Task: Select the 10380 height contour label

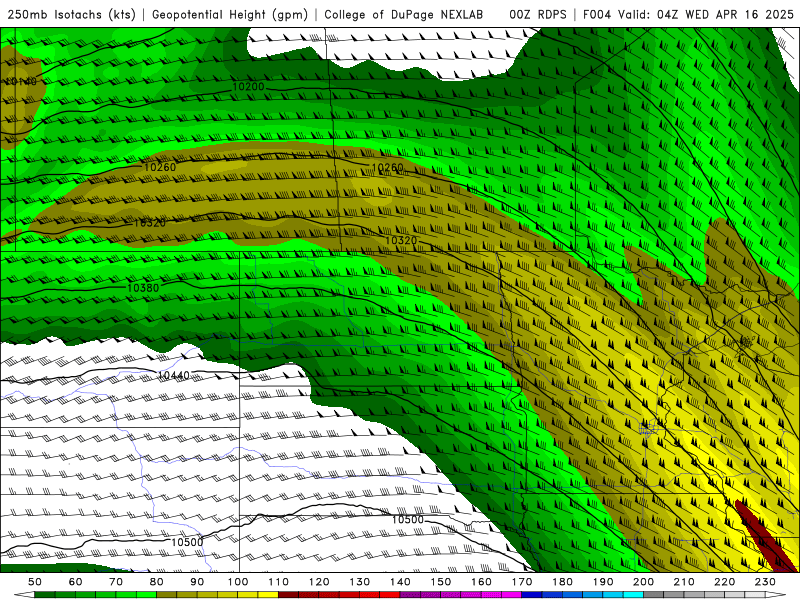Action: point(143,288)
